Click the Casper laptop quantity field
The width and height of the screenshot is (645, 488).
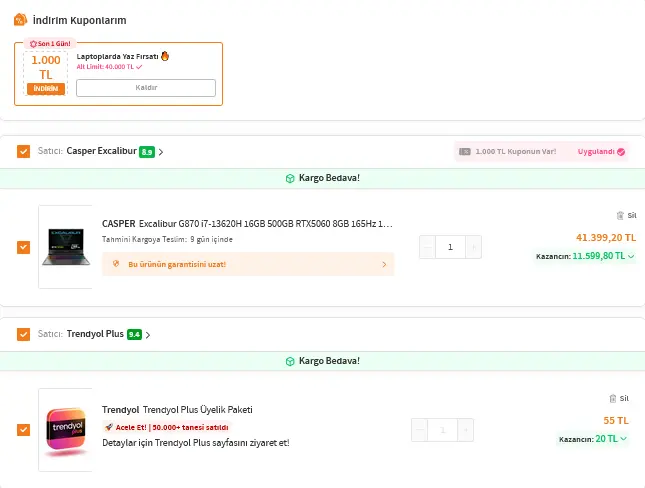pyautogui.click(x=450, y=247)
